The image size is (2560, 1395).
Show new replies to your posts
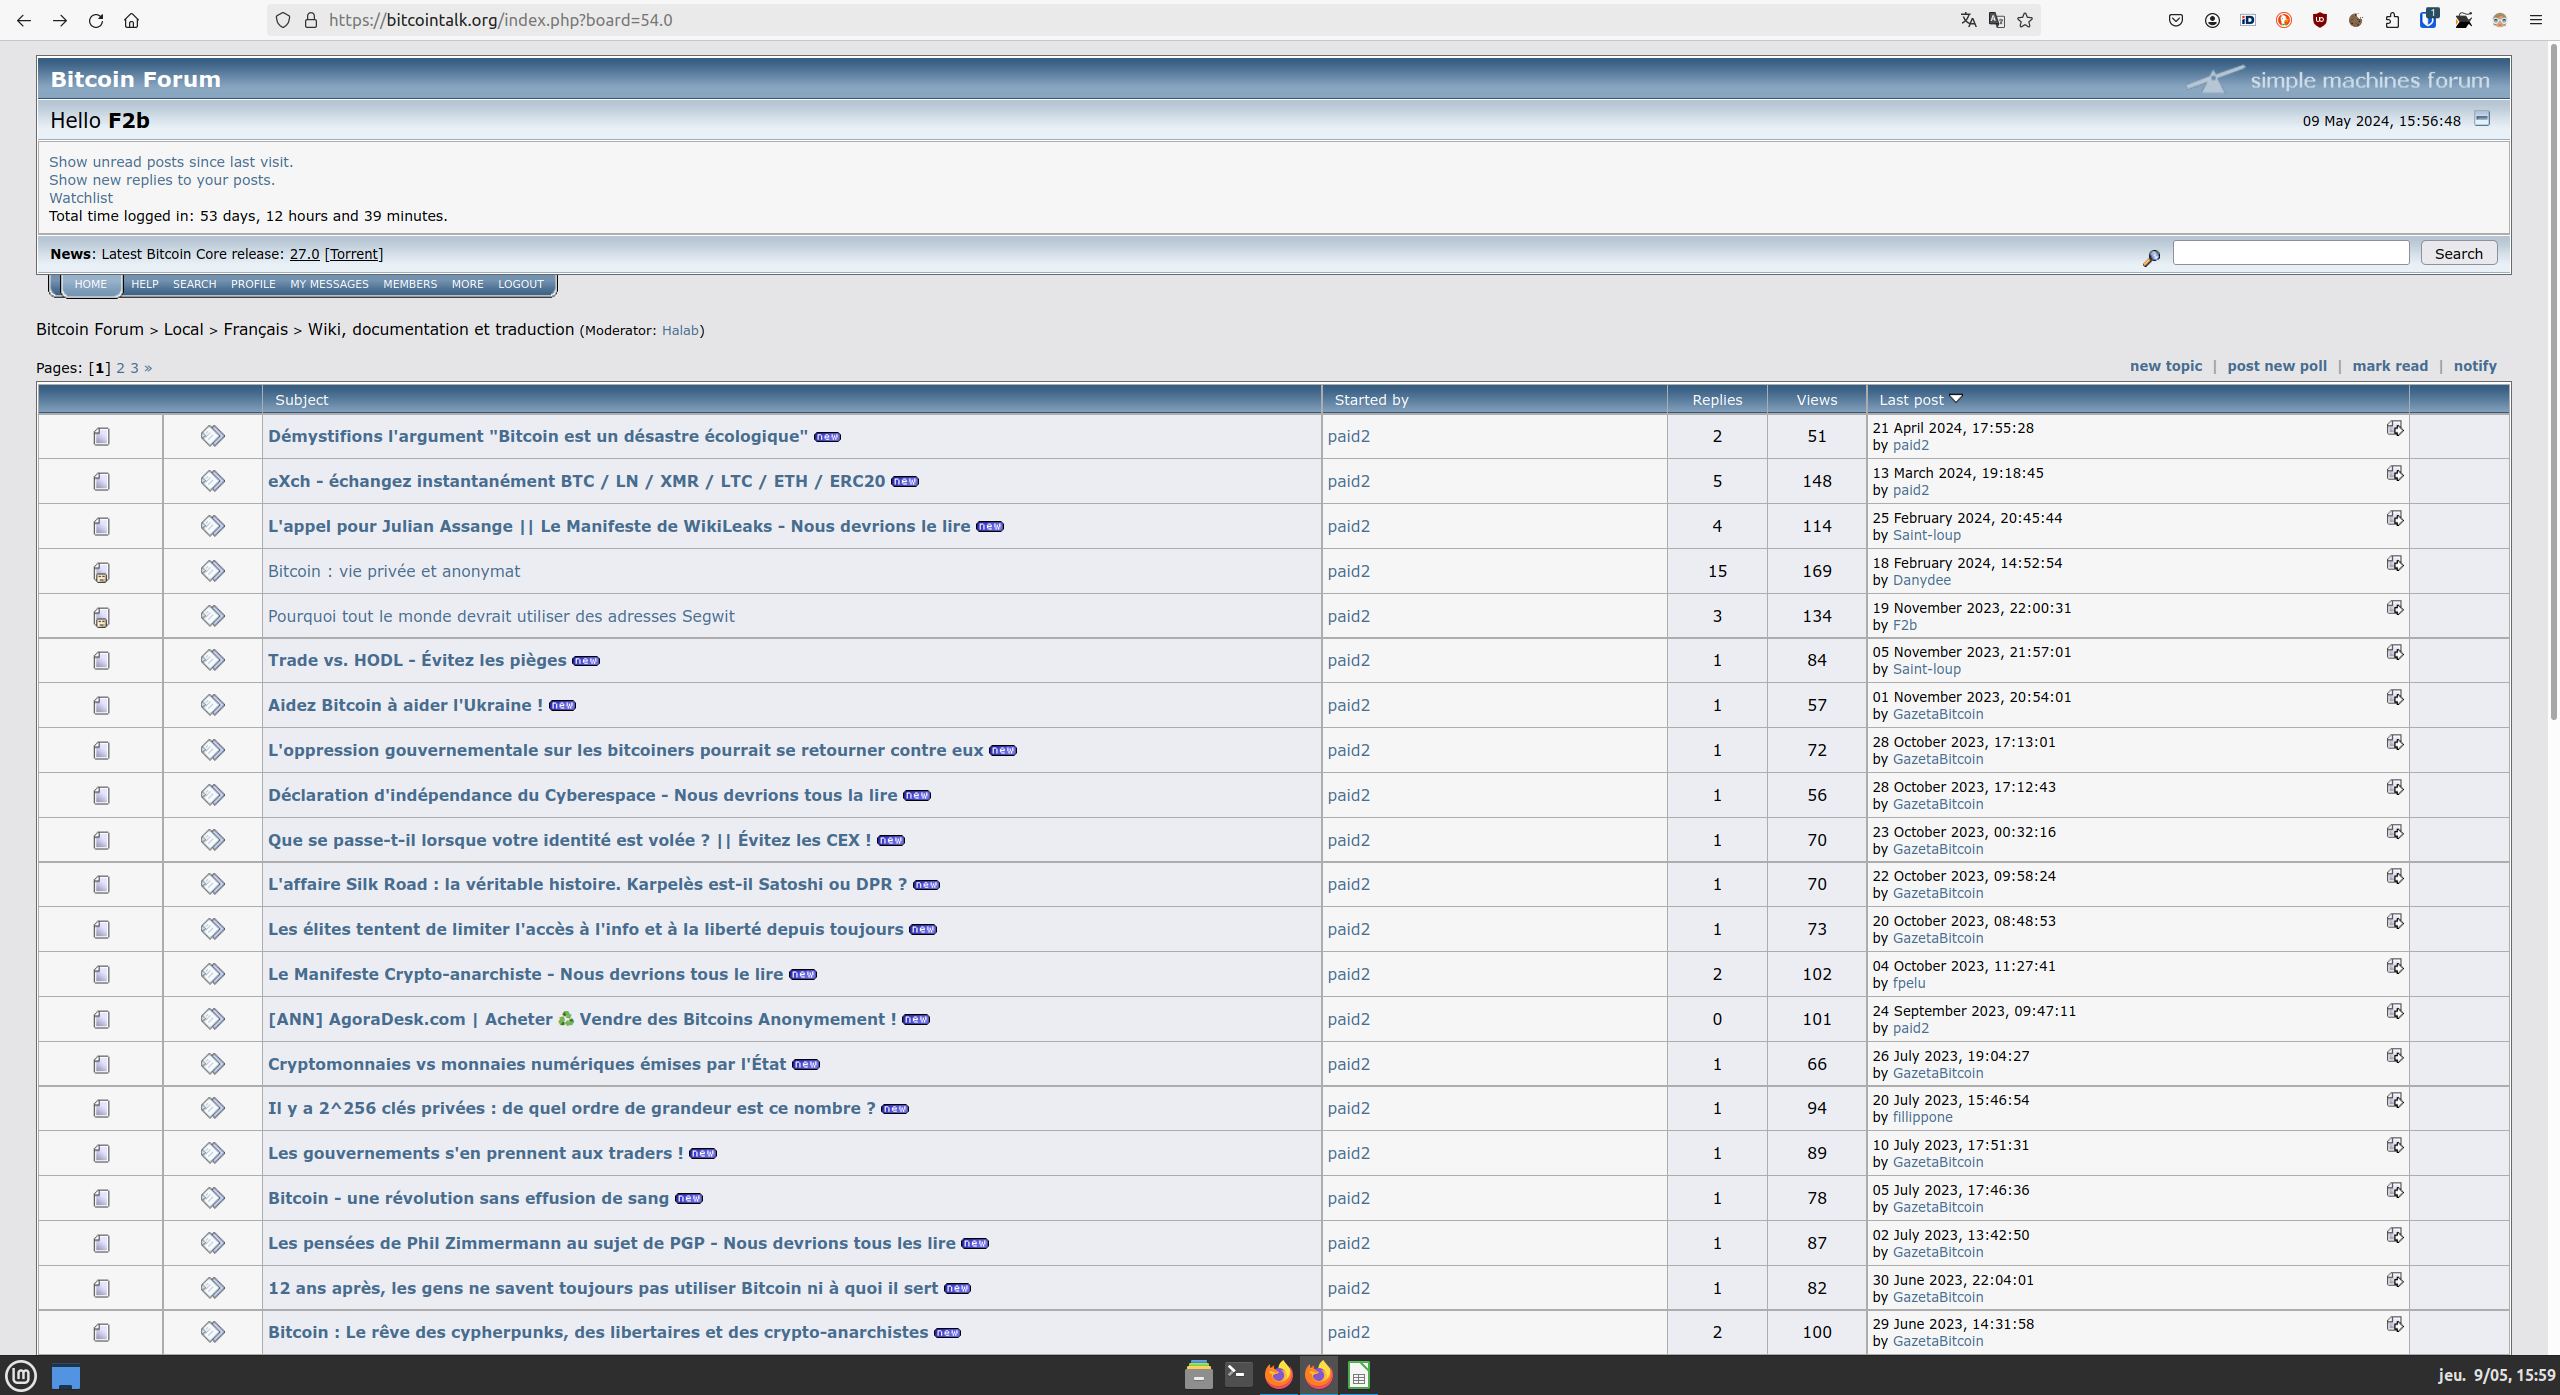point(162,180)
